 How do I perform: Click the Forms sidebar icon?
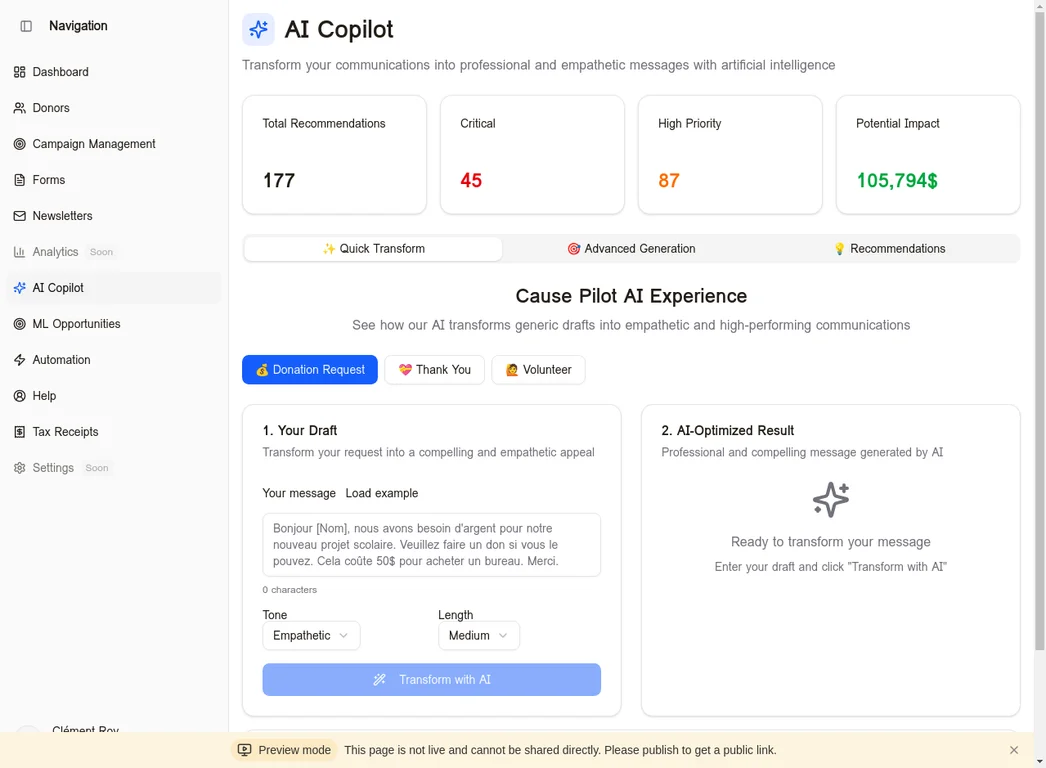(x=18, y=179)
